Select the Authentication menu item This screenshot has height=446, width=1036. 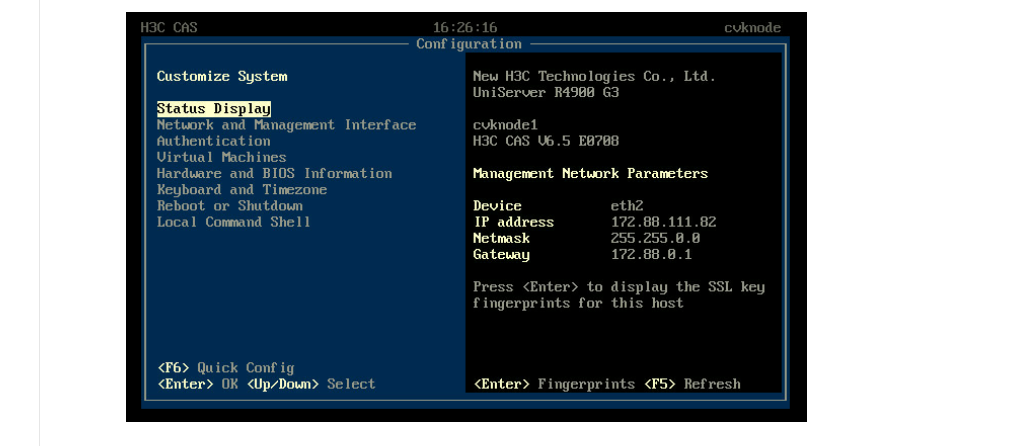pos(213,141)
